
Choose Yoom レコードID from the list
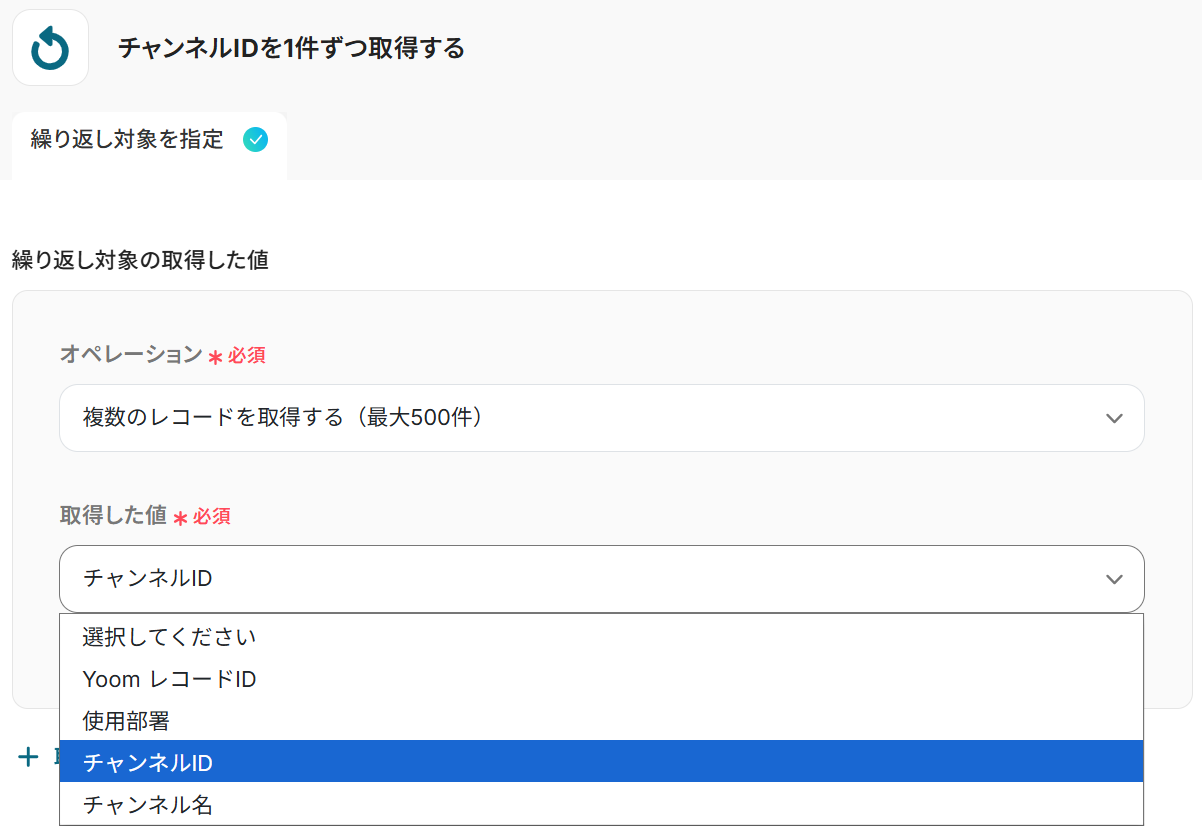pos(169,680)
